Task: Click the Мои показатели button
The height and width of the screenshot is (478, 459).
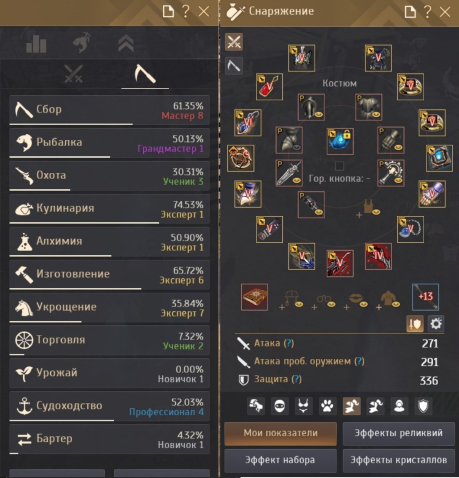Action: point(280,433)
